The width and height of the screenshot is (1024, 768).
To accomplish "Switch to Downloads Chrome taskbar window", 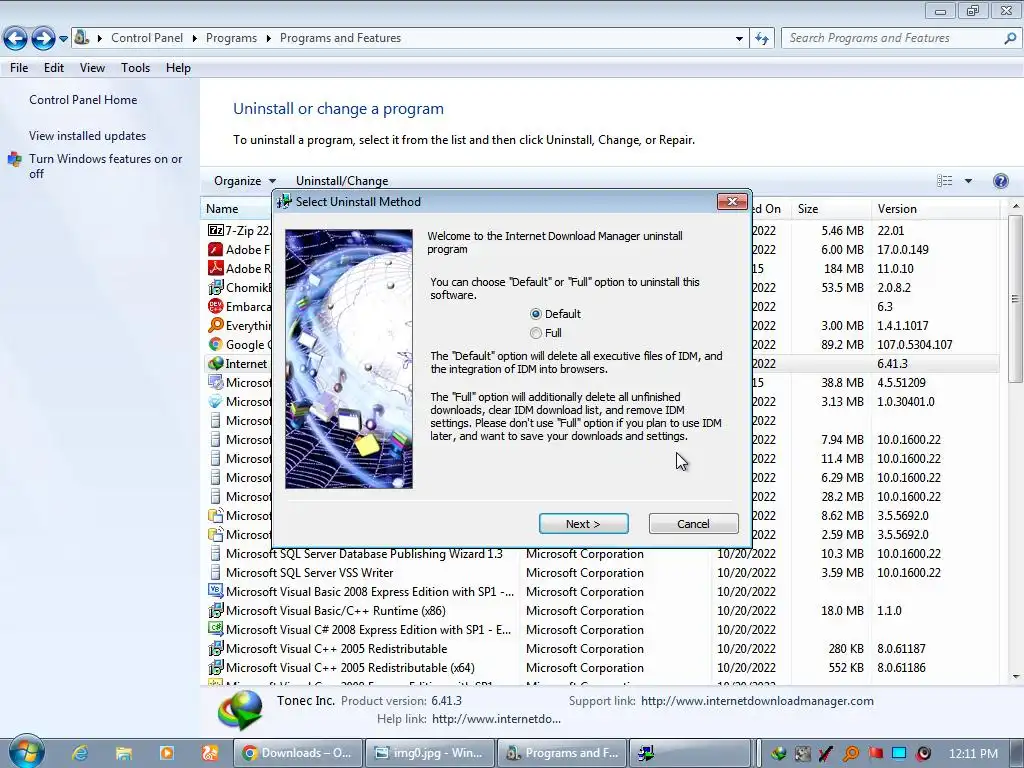I will pyautogui.click(x=297, y=753).
